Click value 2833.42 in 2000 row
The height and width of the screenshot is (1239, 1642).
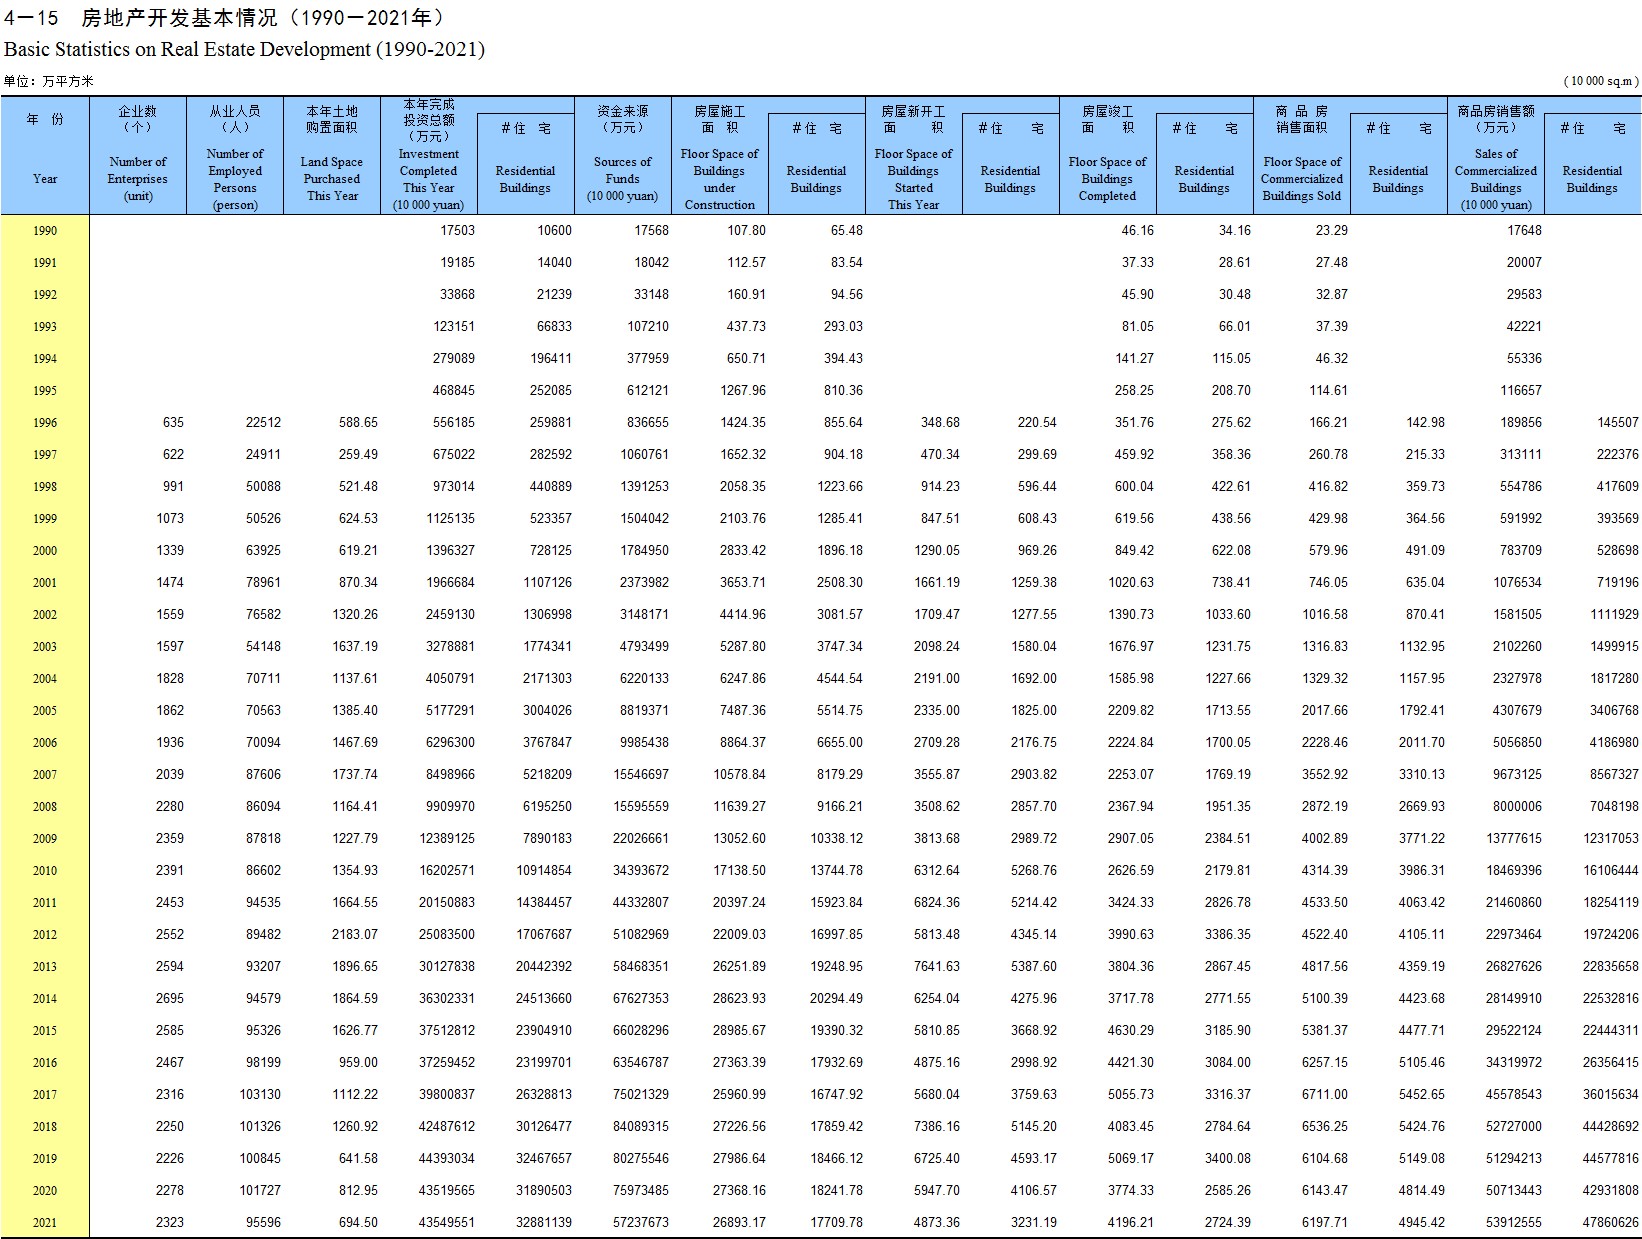pyautogui.click(x=743, y=550)
